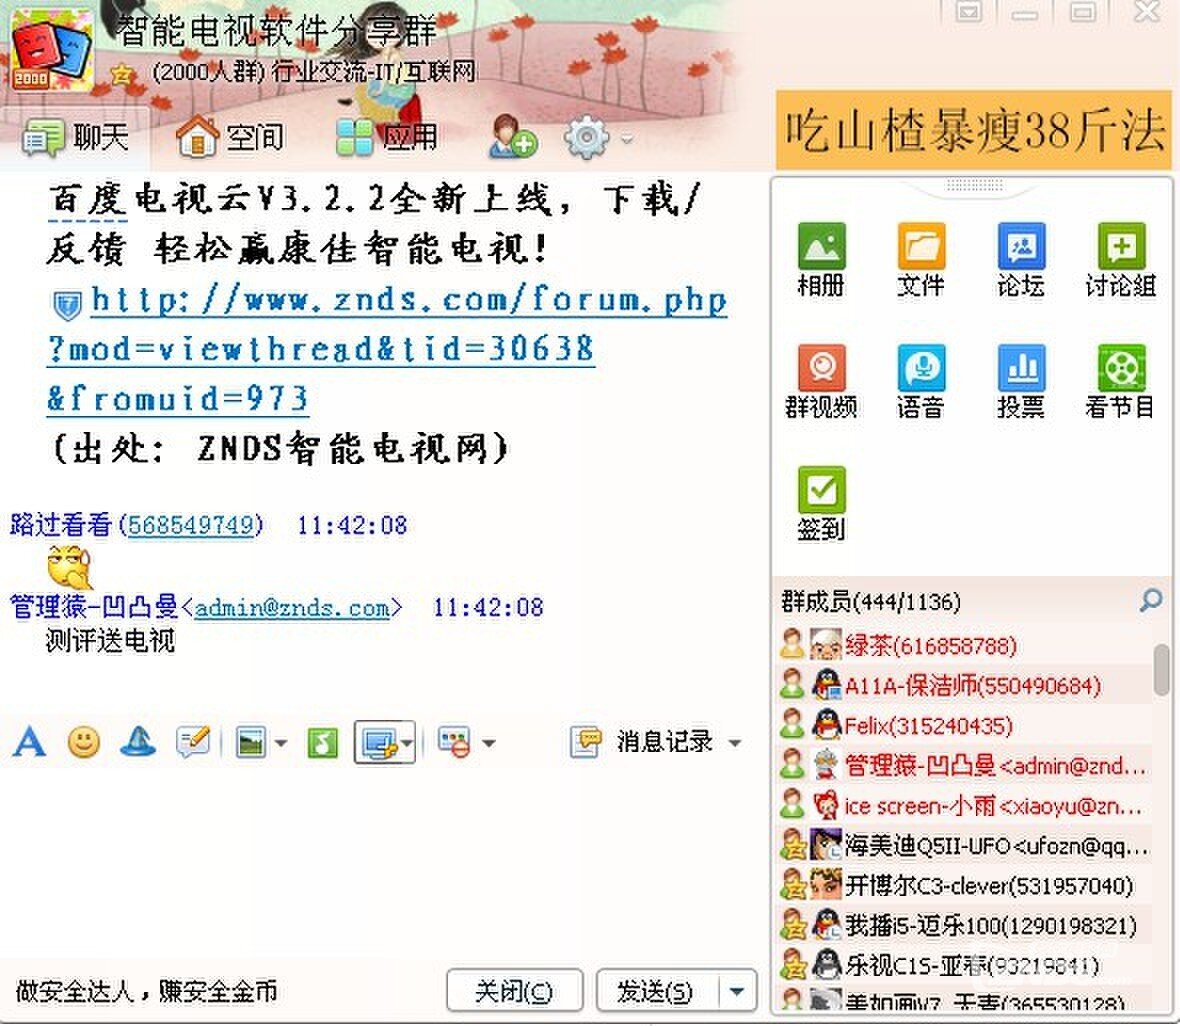Click the group avatar with 2000 badge
This screenshot has height=1026, width=1180.
point(52,50)
